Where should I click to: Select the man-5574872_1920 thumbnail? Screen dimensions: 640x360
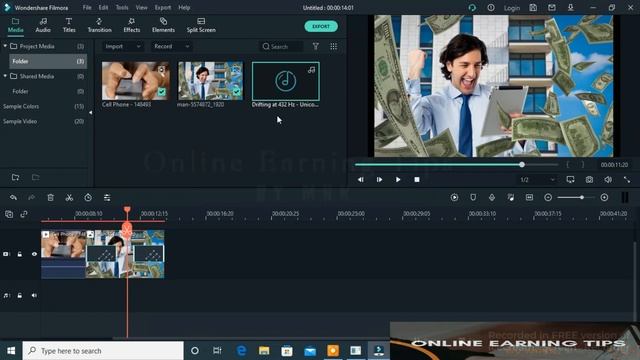pyautogui.click(x=210, y=81)
